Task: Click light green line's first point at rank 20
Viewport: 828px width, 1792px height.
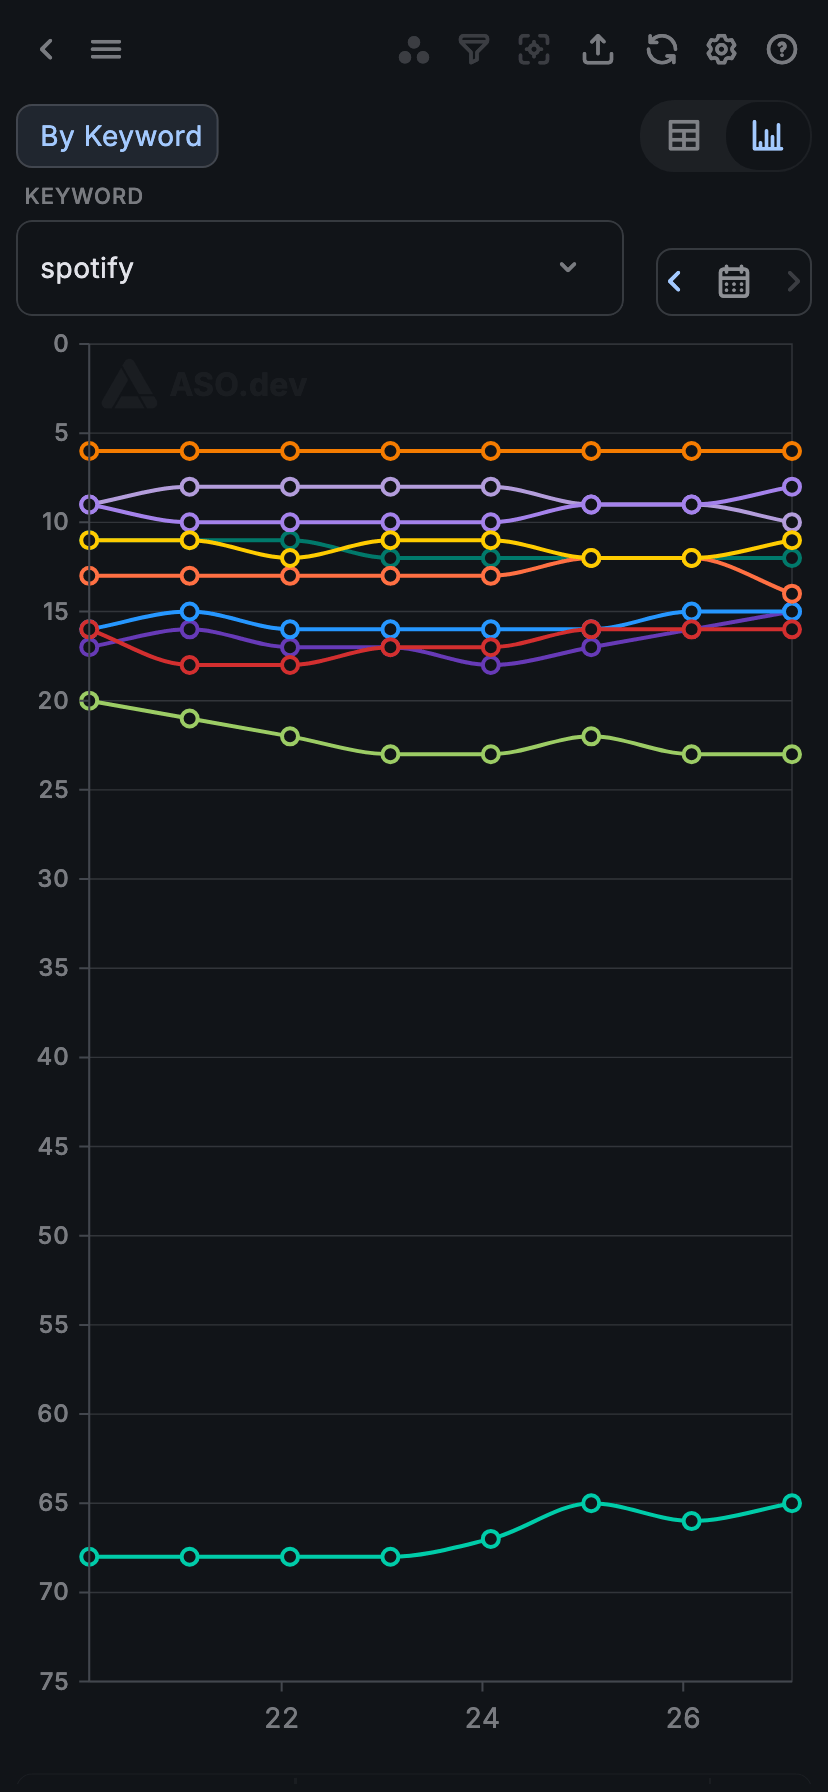Action: 90,701
